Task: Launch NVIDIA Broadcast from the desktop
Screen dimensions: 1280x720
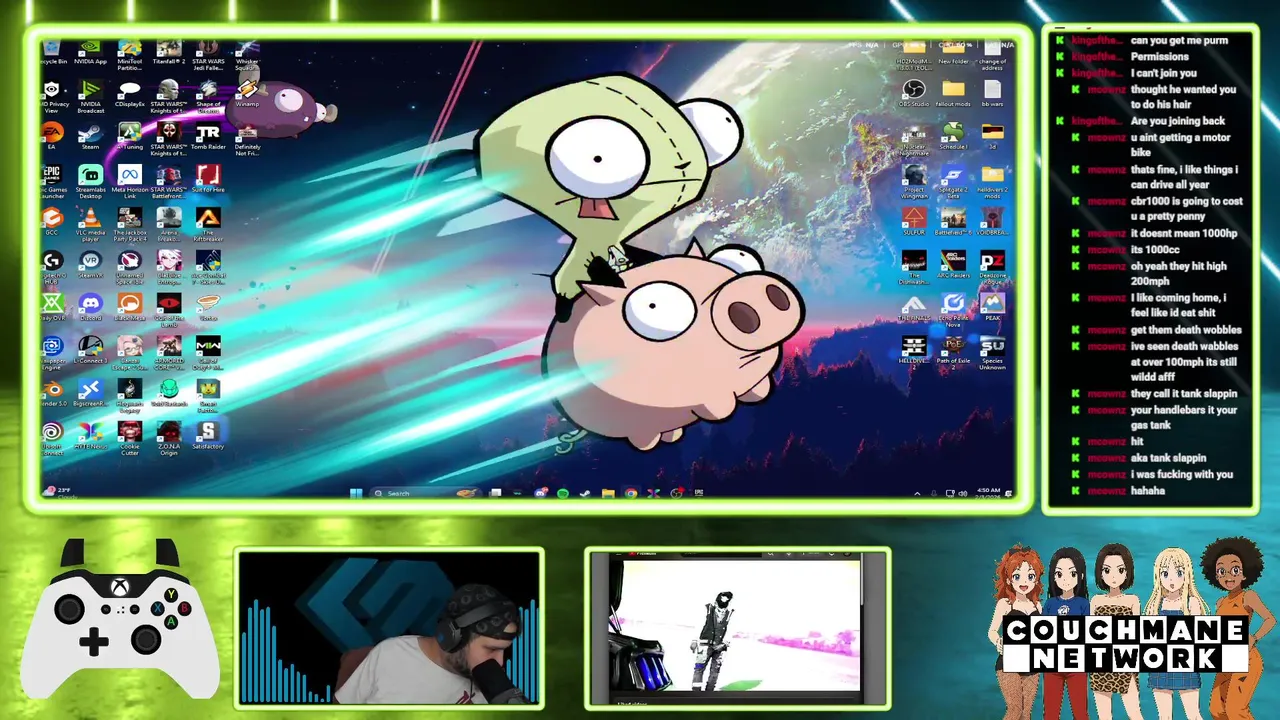Action: pyautogui.click(x=90, y=95)
